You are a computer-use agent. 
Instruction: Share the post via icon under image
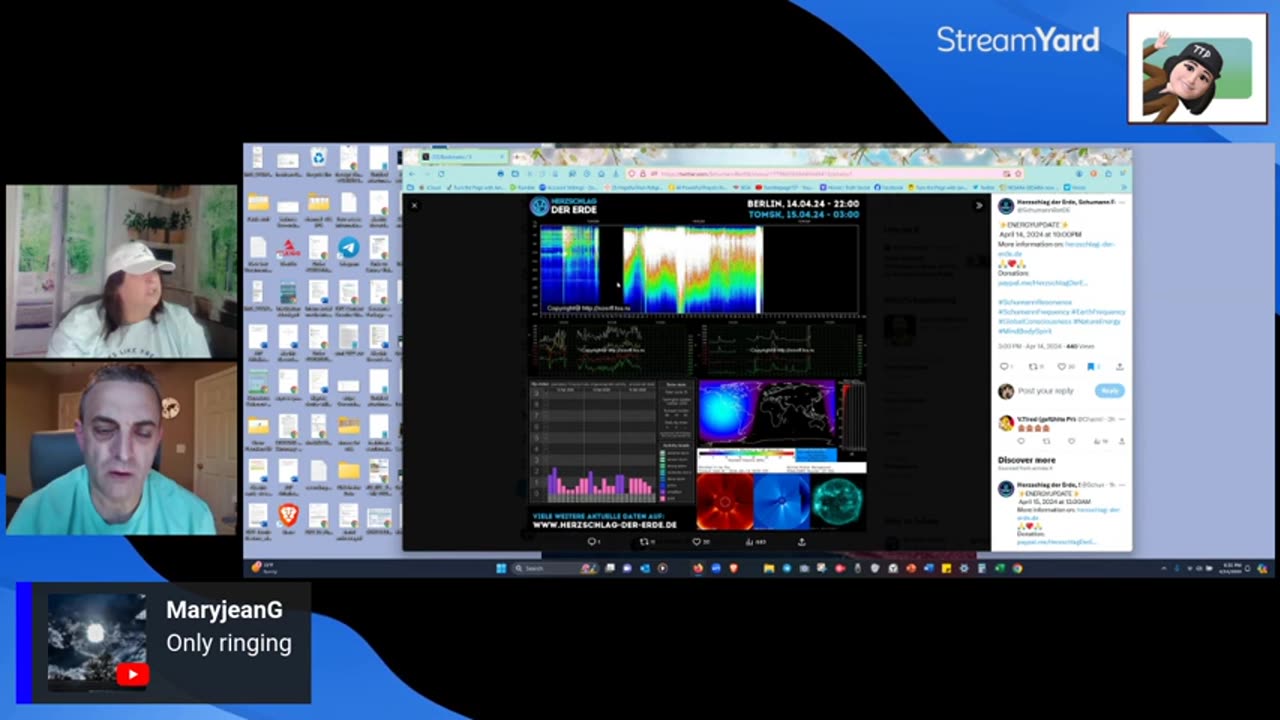[x=801, y=541]
